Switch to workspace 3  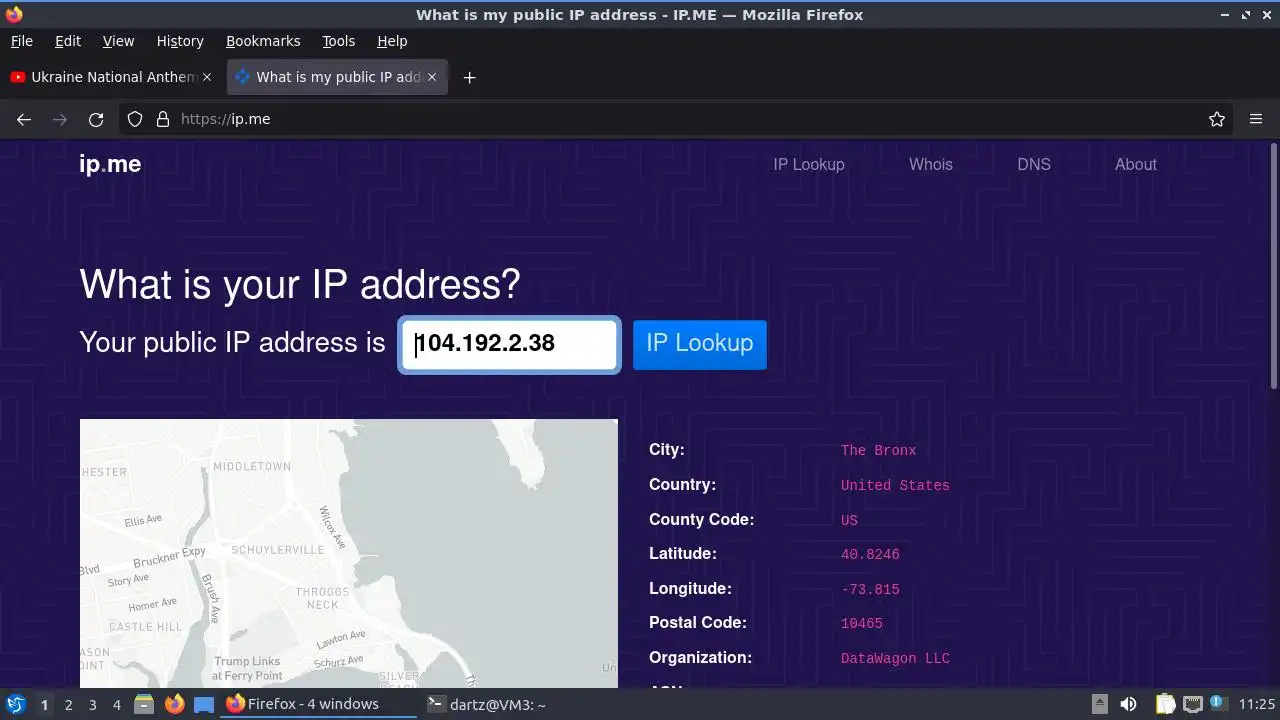point(92,704)
